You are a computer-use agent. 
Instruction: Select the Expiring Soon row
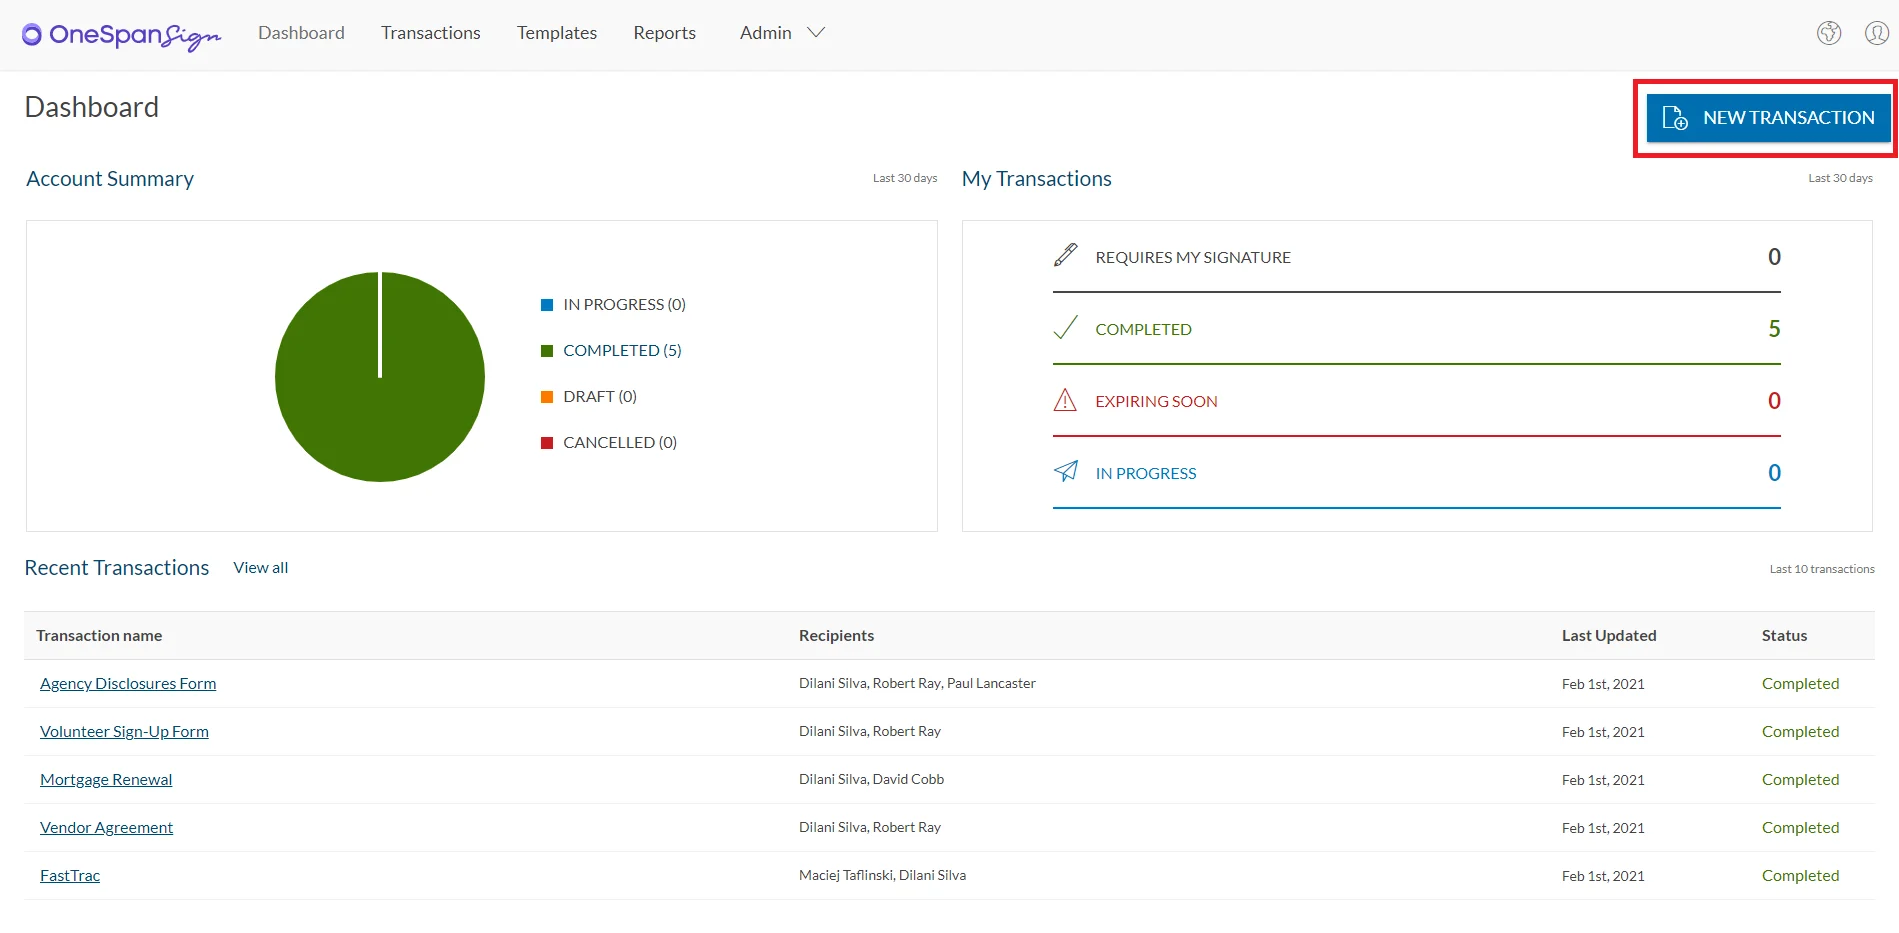(1417, 401)
